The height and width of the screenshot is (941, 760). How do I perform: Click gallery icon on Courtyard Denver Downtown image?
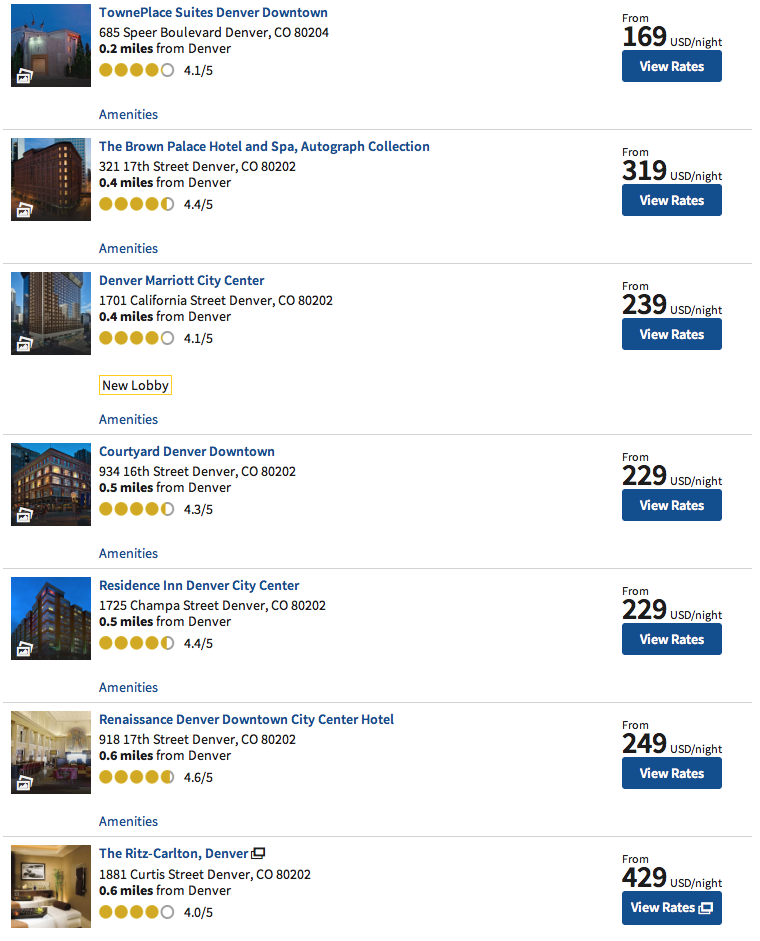click(24, 515)
